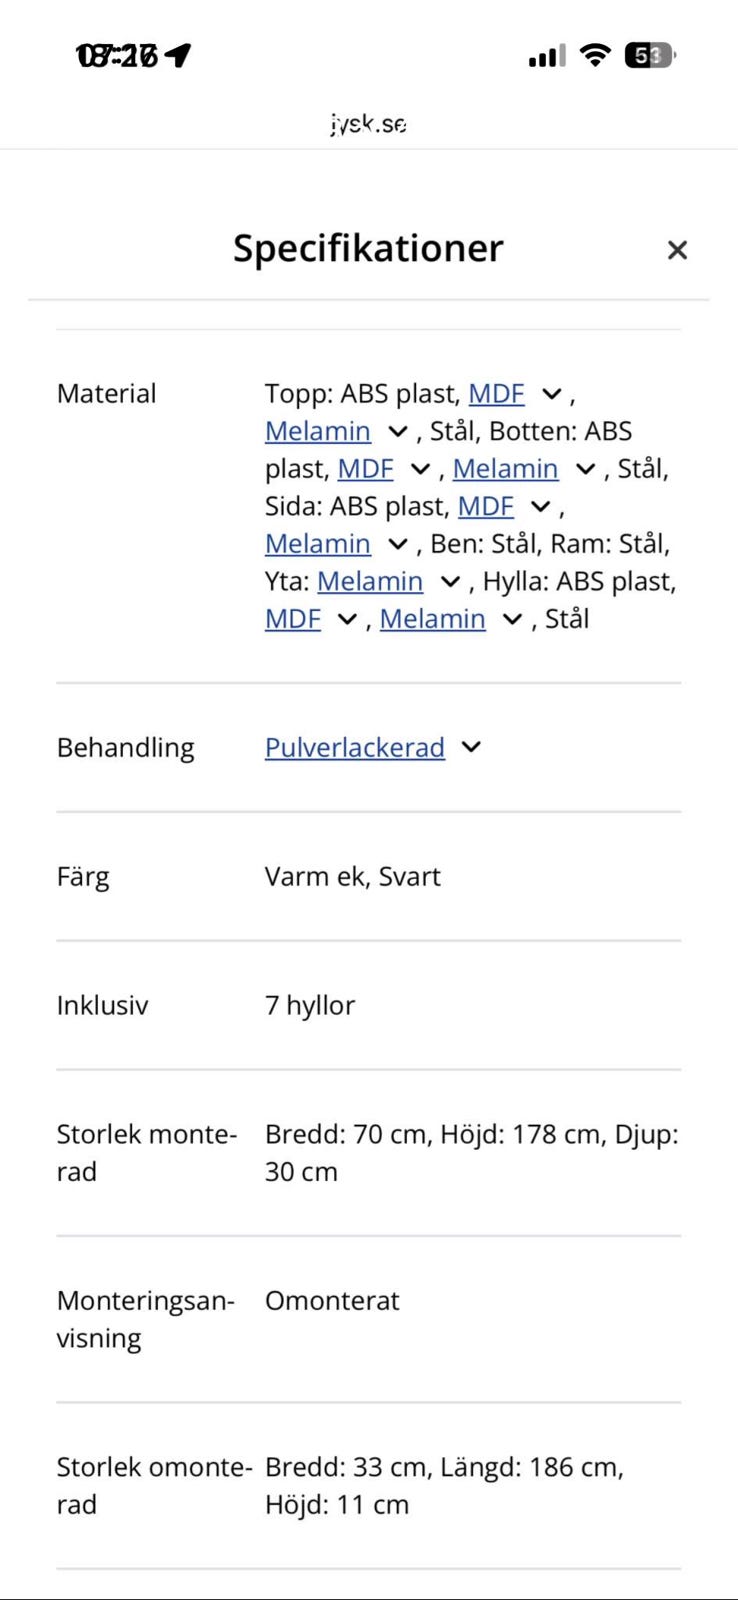Expand chevron beside the Yta Melamin
Screen dimensions: 738x1600
[450, 581]
